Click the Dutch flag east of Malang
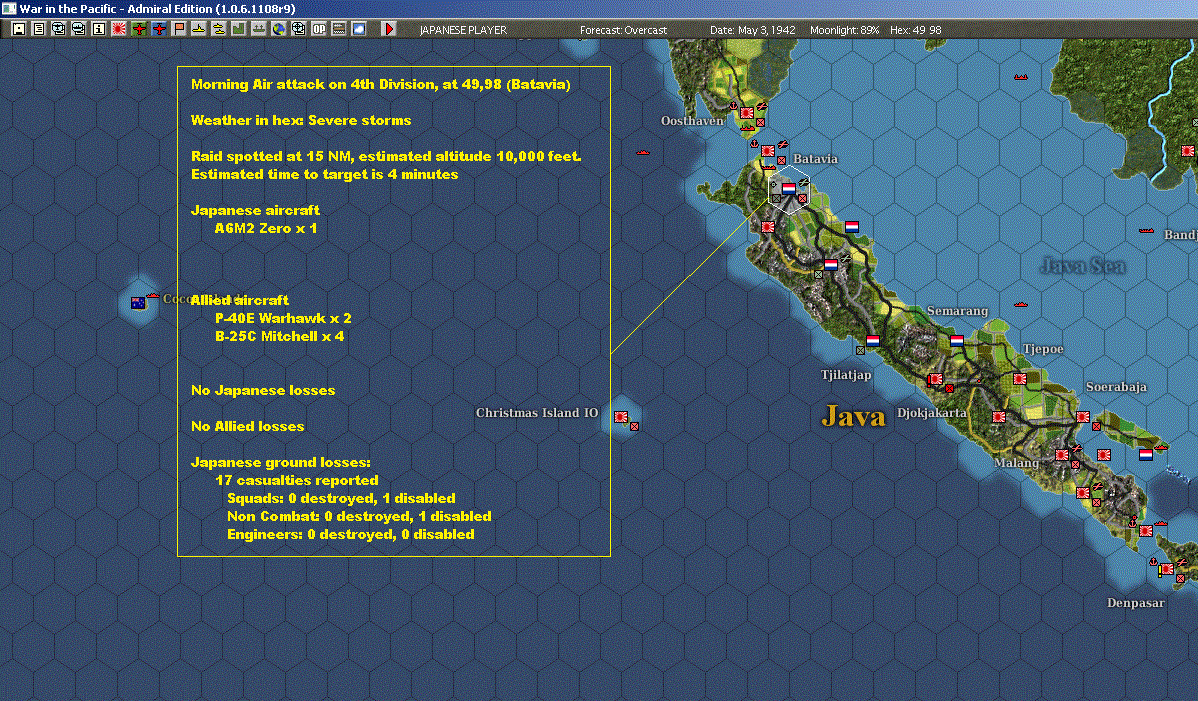 coord(1145,455)
